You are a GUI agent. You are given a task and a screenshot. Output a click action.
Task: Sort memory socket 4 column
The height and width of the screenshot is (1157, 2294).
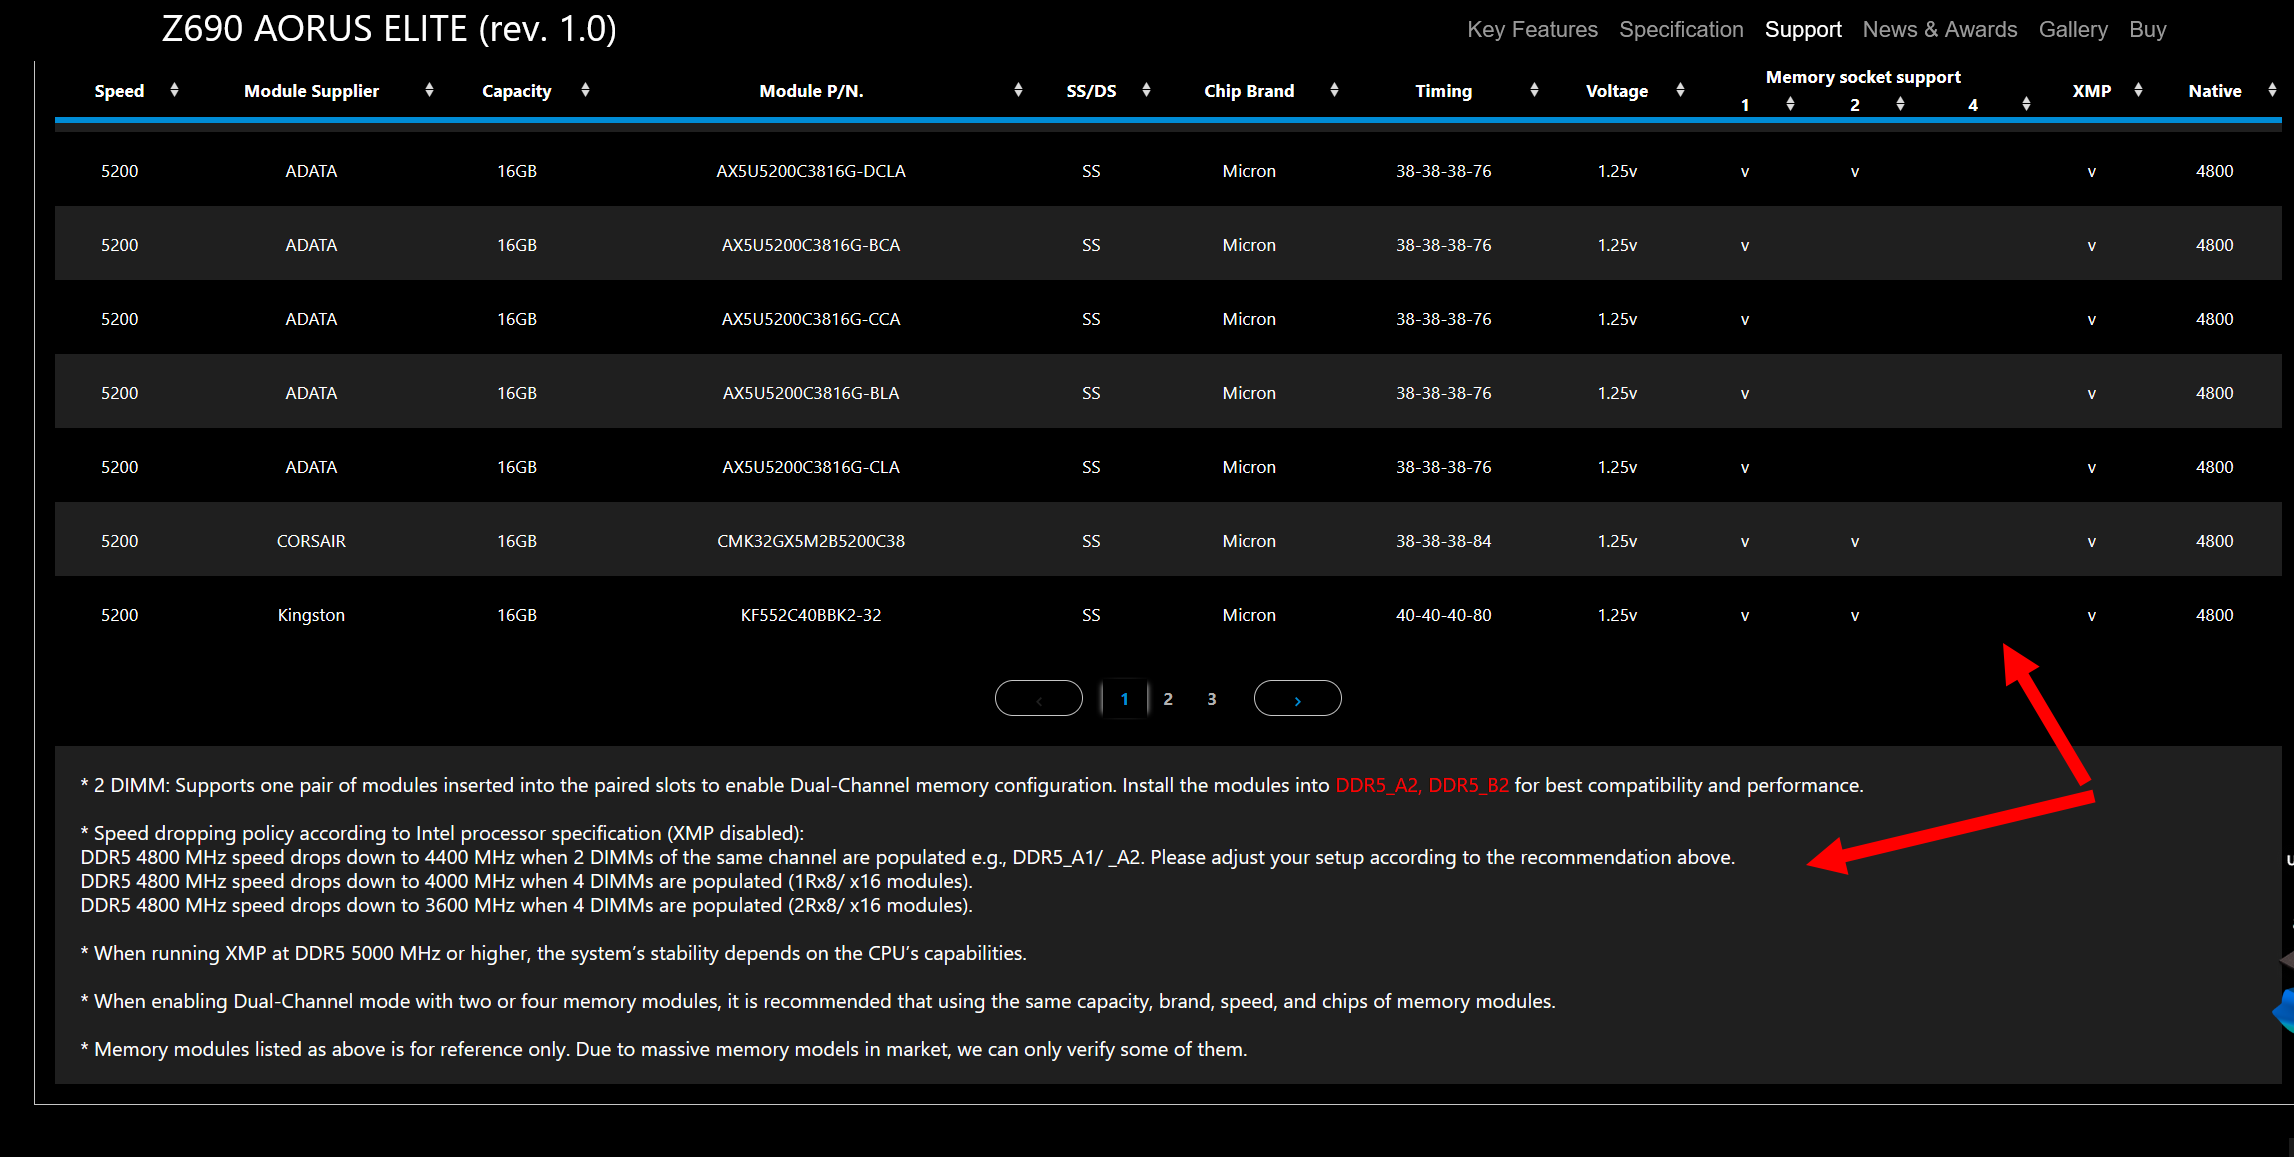point(2026,104)
